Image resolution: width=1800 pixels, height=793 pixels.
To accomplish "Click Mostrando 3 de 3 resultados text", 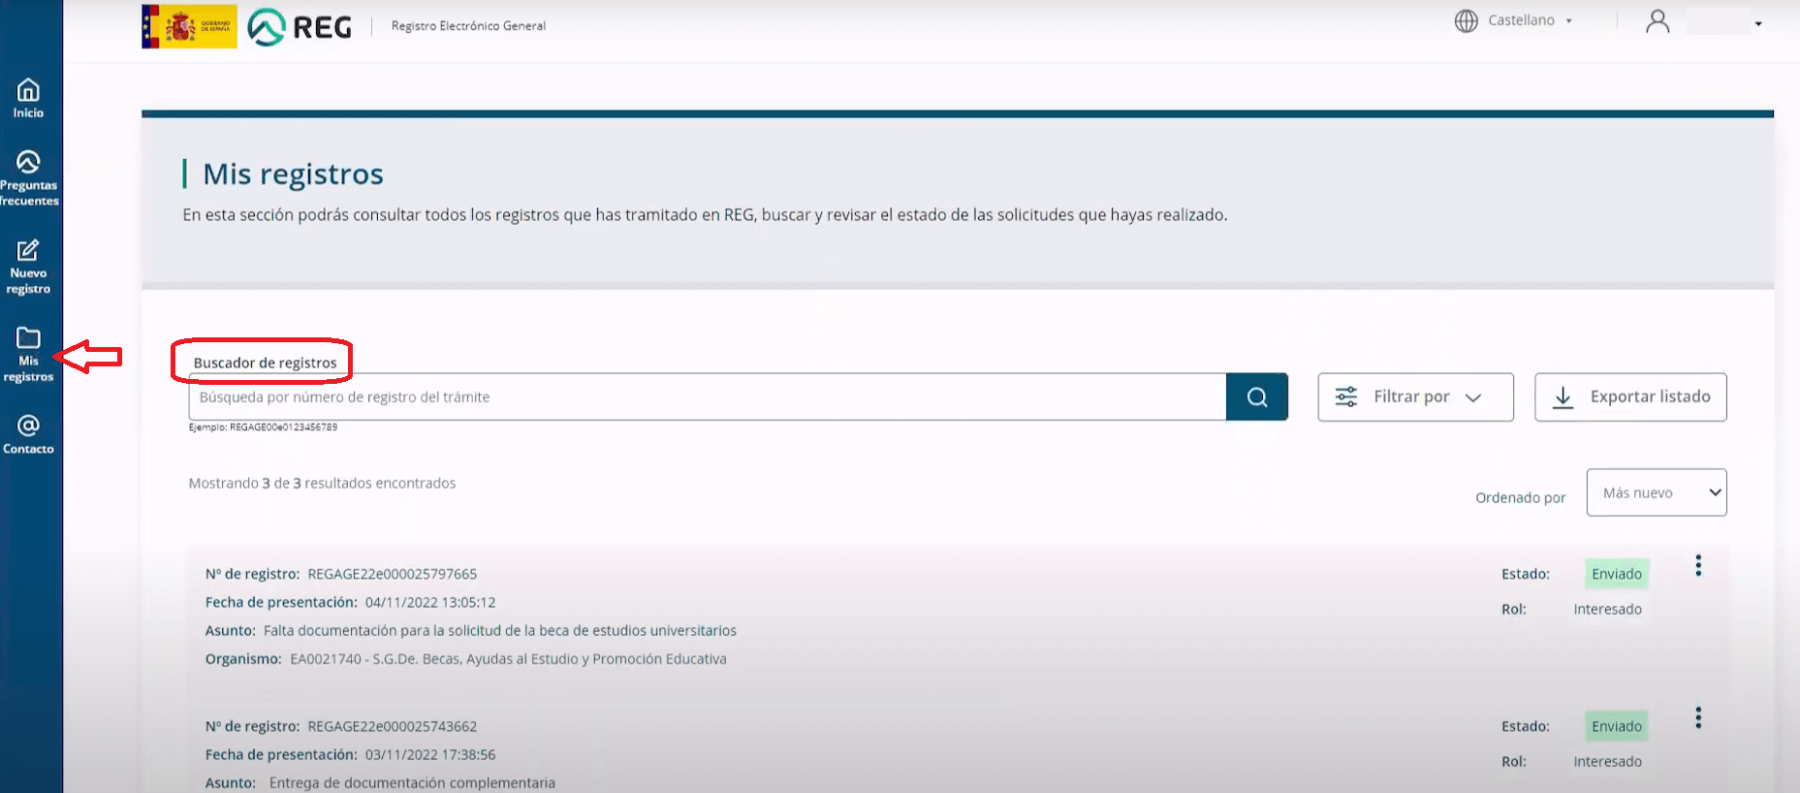I will click(x=322, y=483).
